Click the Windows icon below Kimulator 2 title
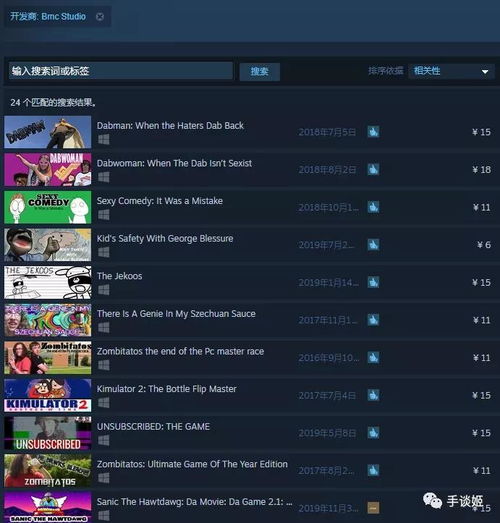The image size is (500, 523). (x=104, y=402)
